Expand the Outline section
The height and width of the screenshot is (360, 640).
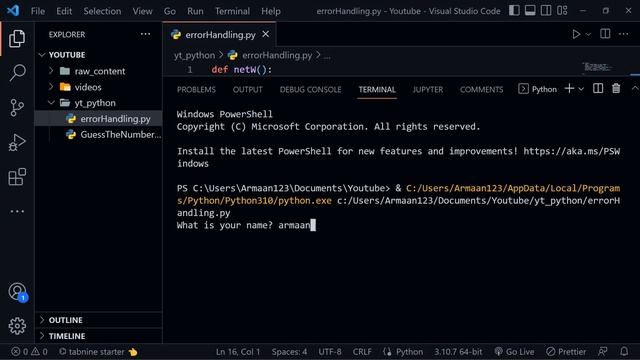[98, 320]
